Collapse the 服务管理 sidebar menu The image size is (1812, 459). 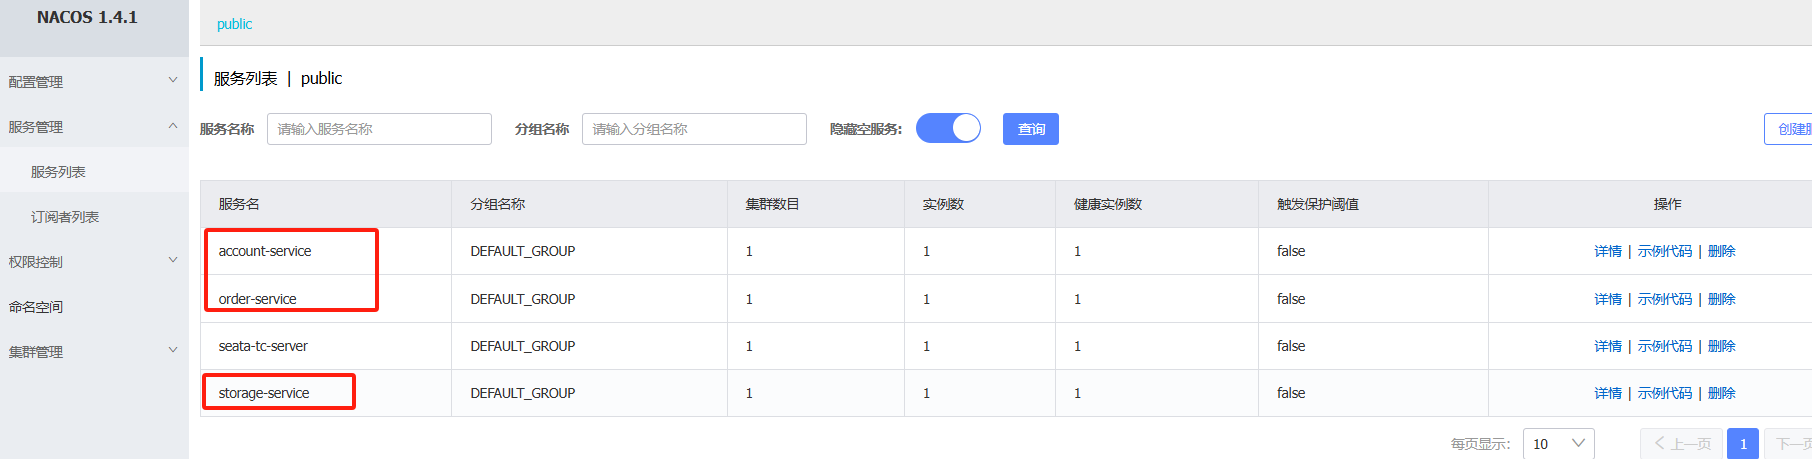click(x=90, y=127)
